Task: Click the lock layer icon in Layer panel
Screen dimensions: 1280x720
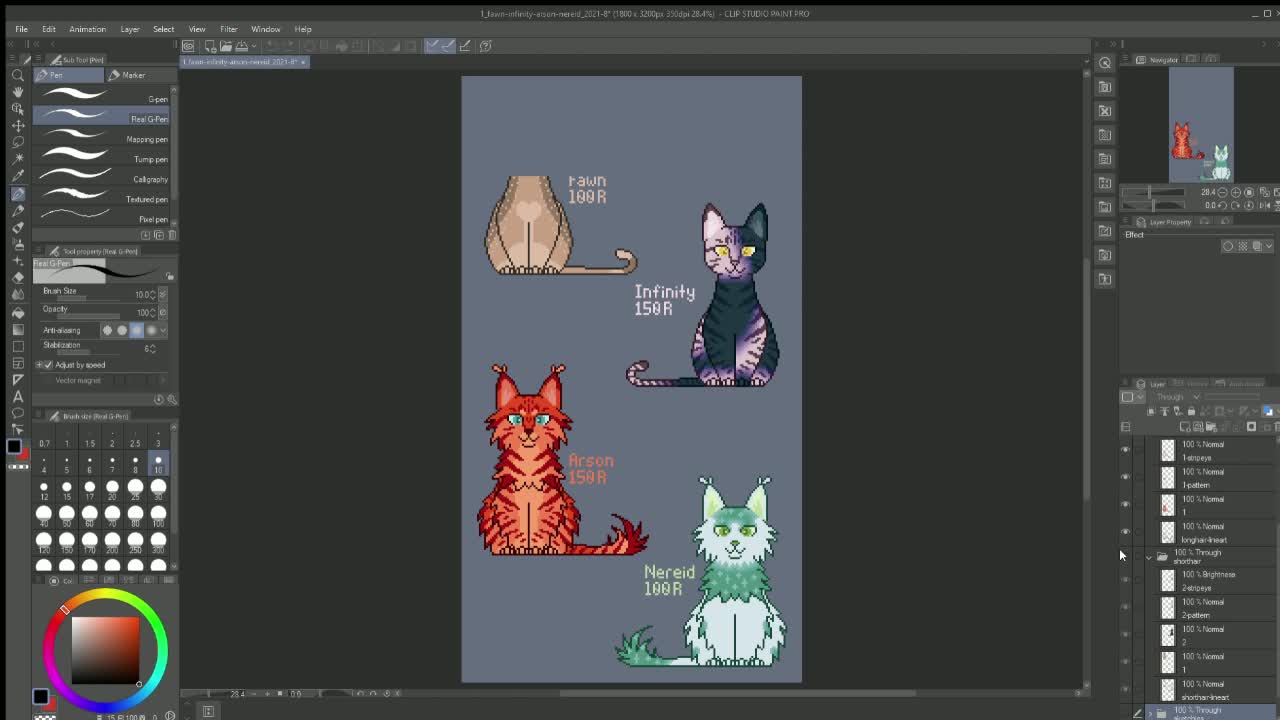Action: click(1191, 412)
